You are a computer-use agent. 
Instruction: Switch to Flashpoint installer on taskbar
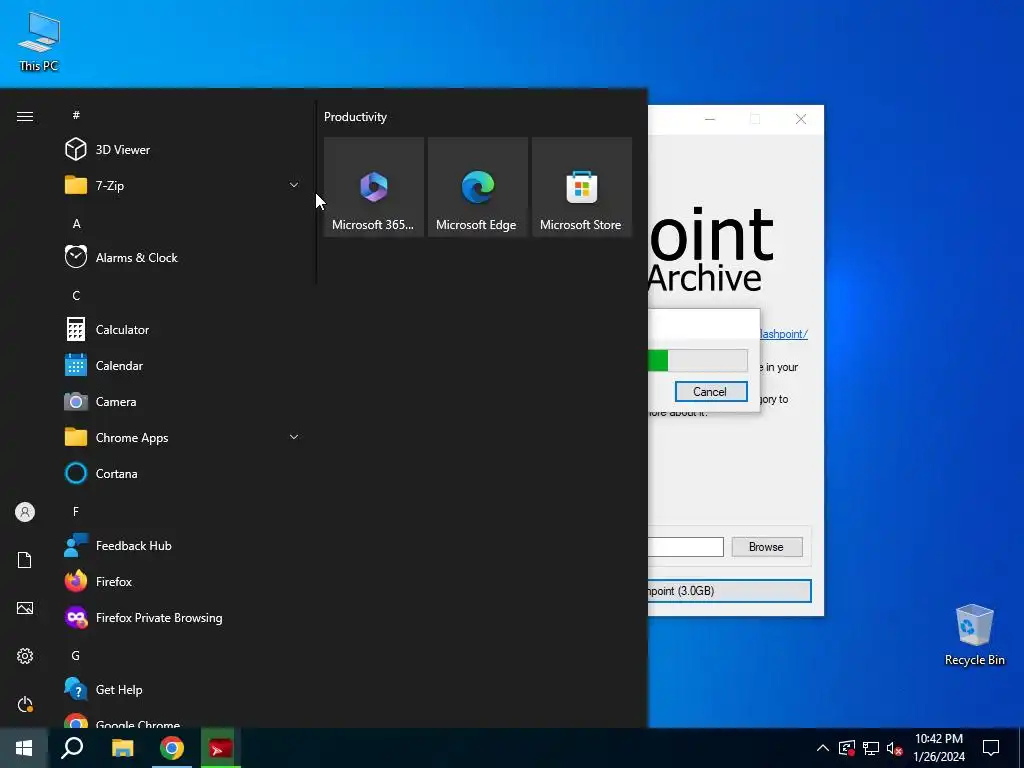pyautogui.click(x=221, y=748)
